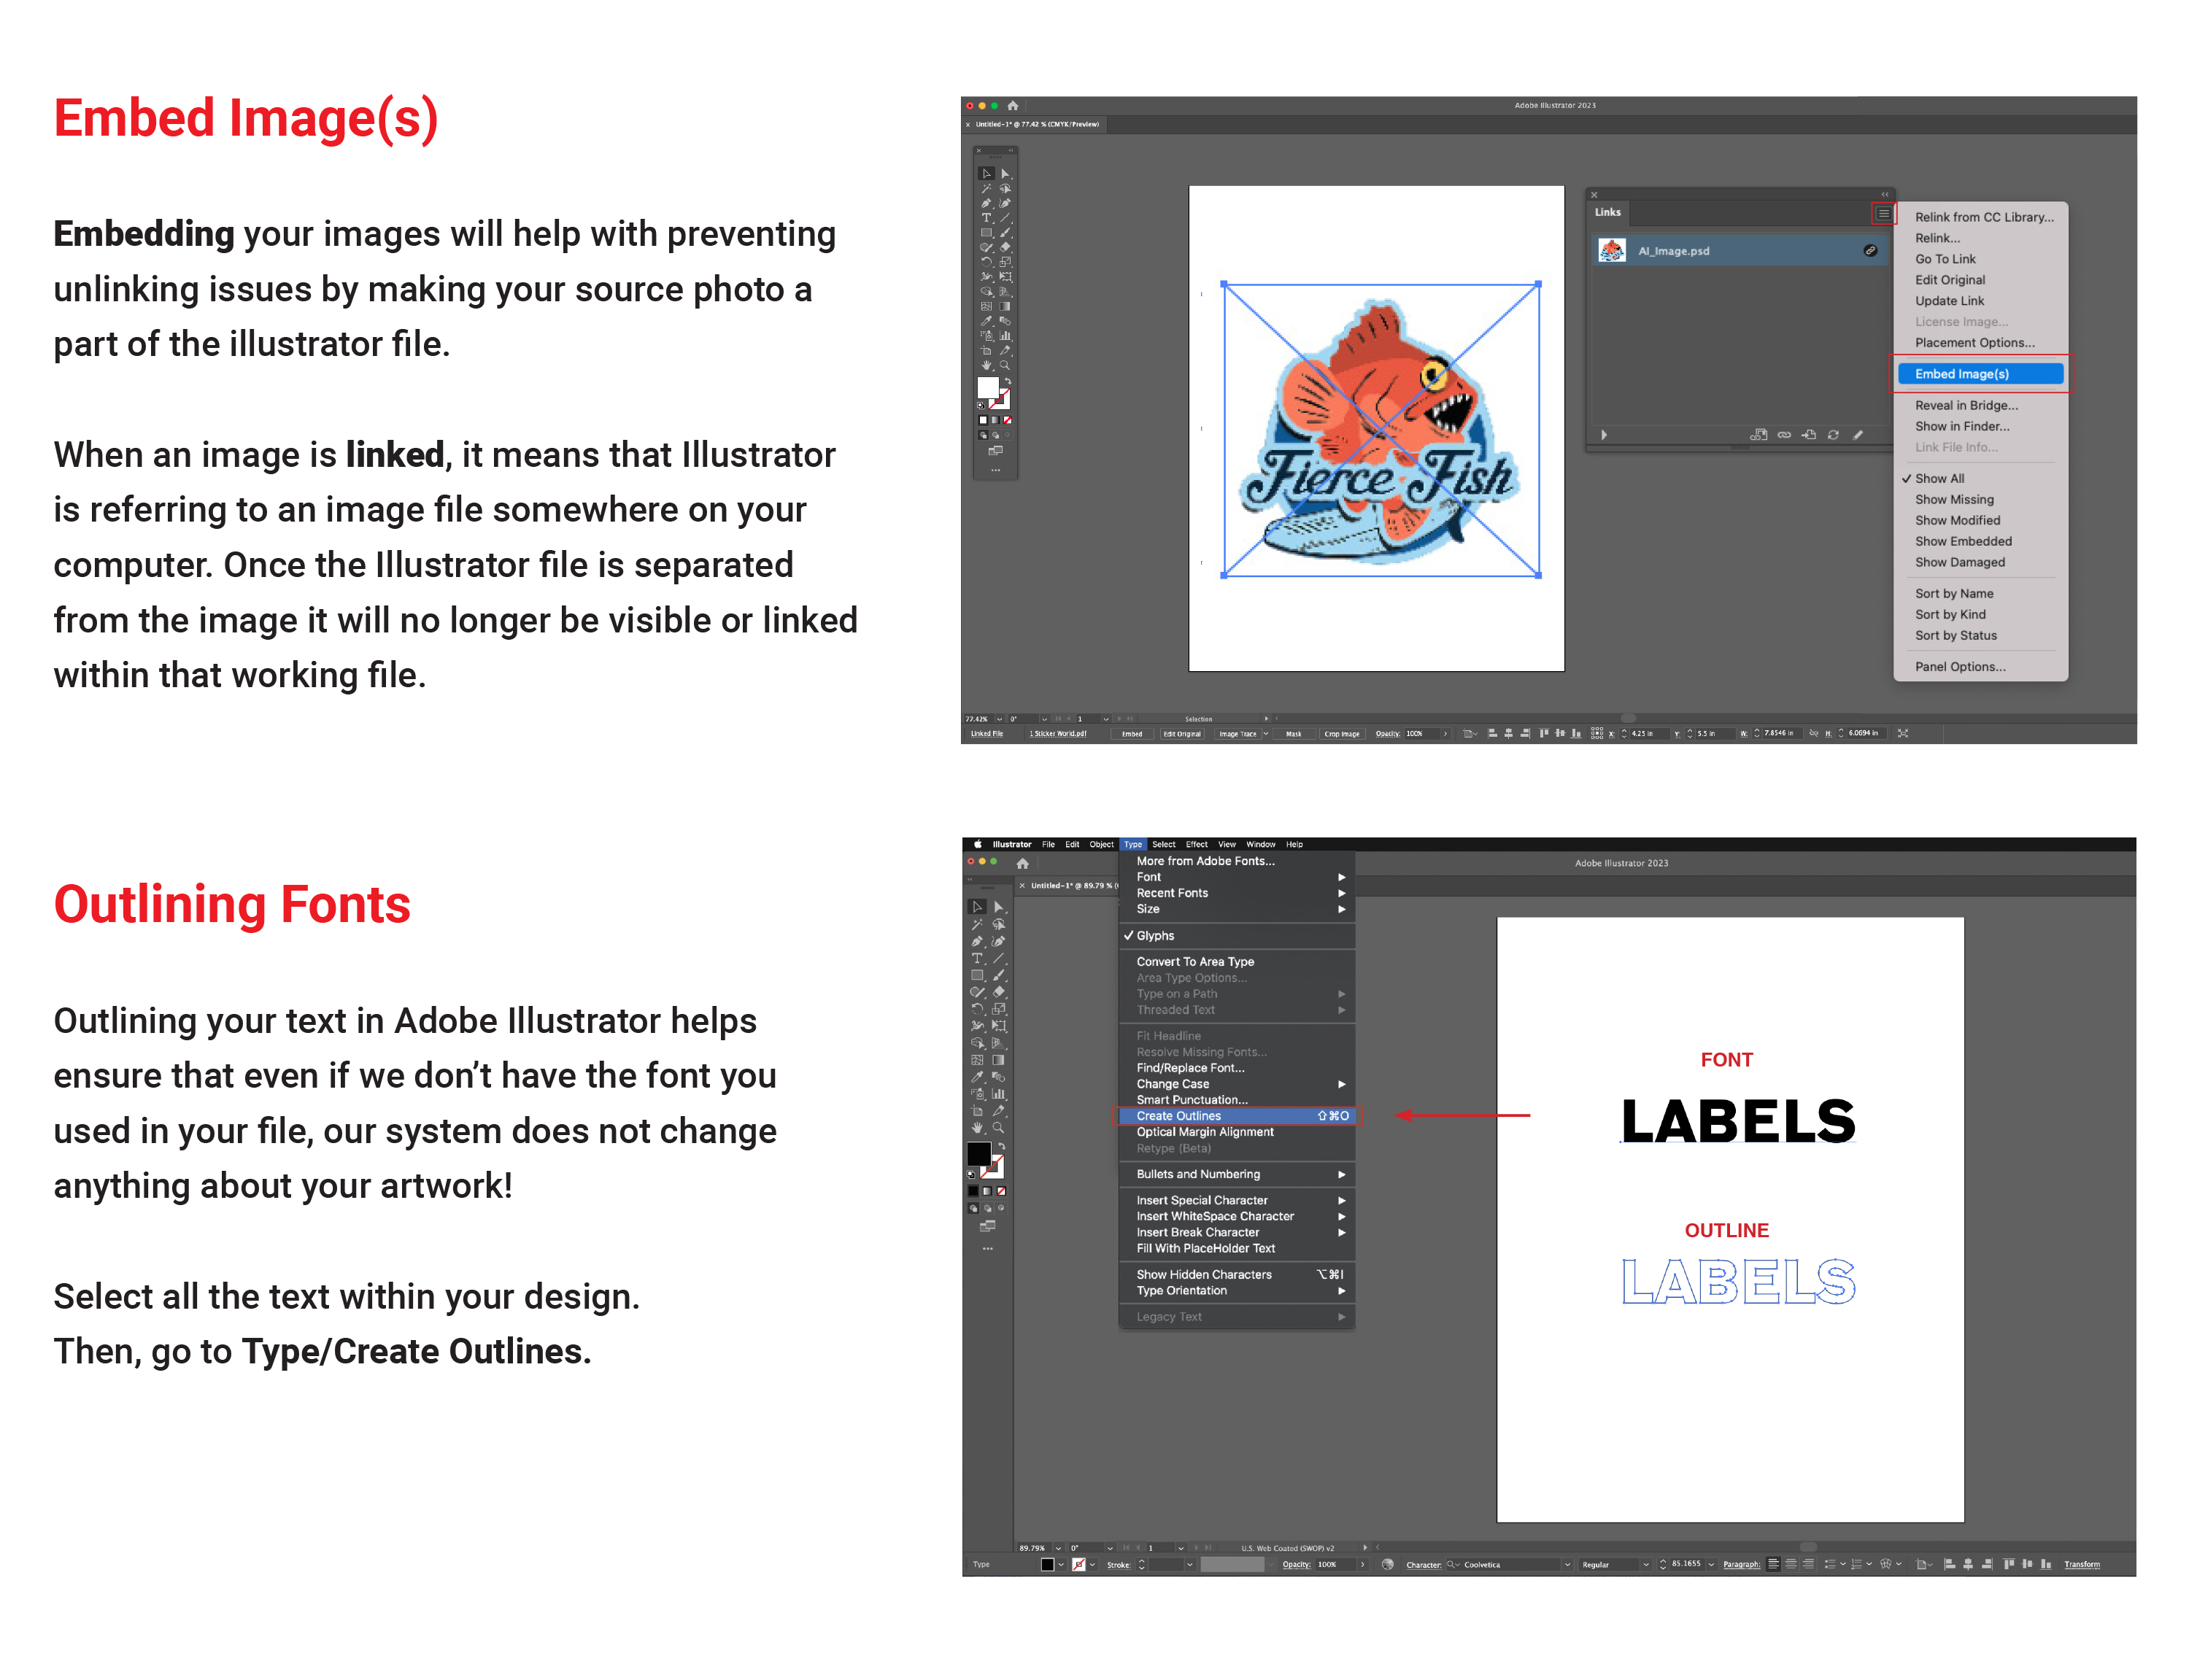Viewport: 2189px width, 1680px height.
Task: Select the Type tool in lower toolbar
Action: pos(977,958)
